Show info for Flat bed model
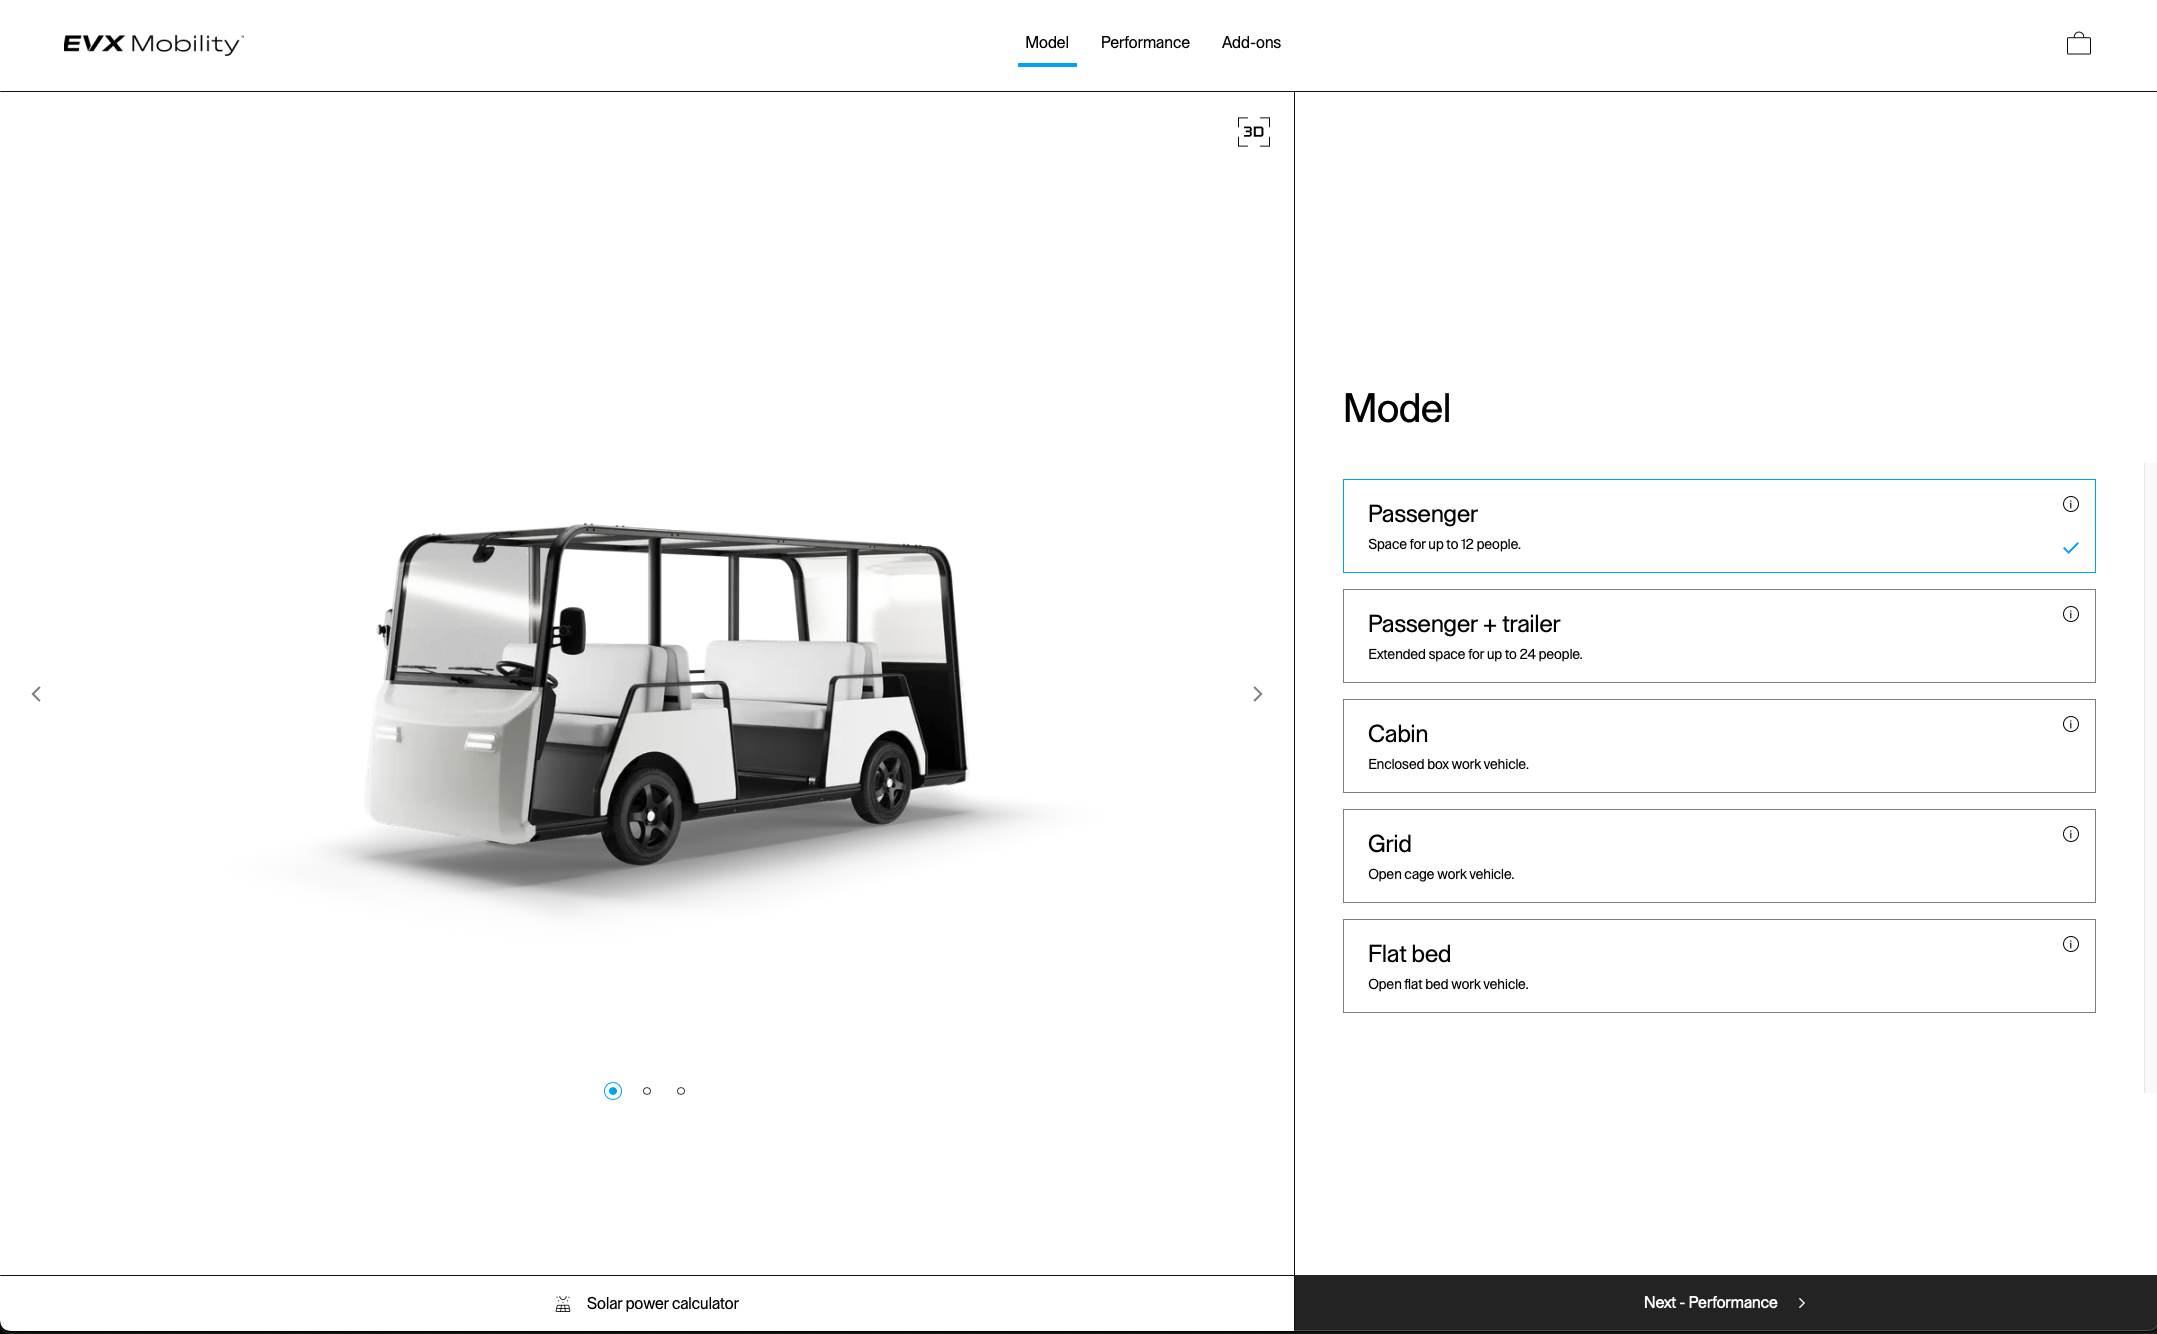Image resolution: width=2157 pixels, height=1334 pixels. pyautogui.click(x=2070, y=944)
